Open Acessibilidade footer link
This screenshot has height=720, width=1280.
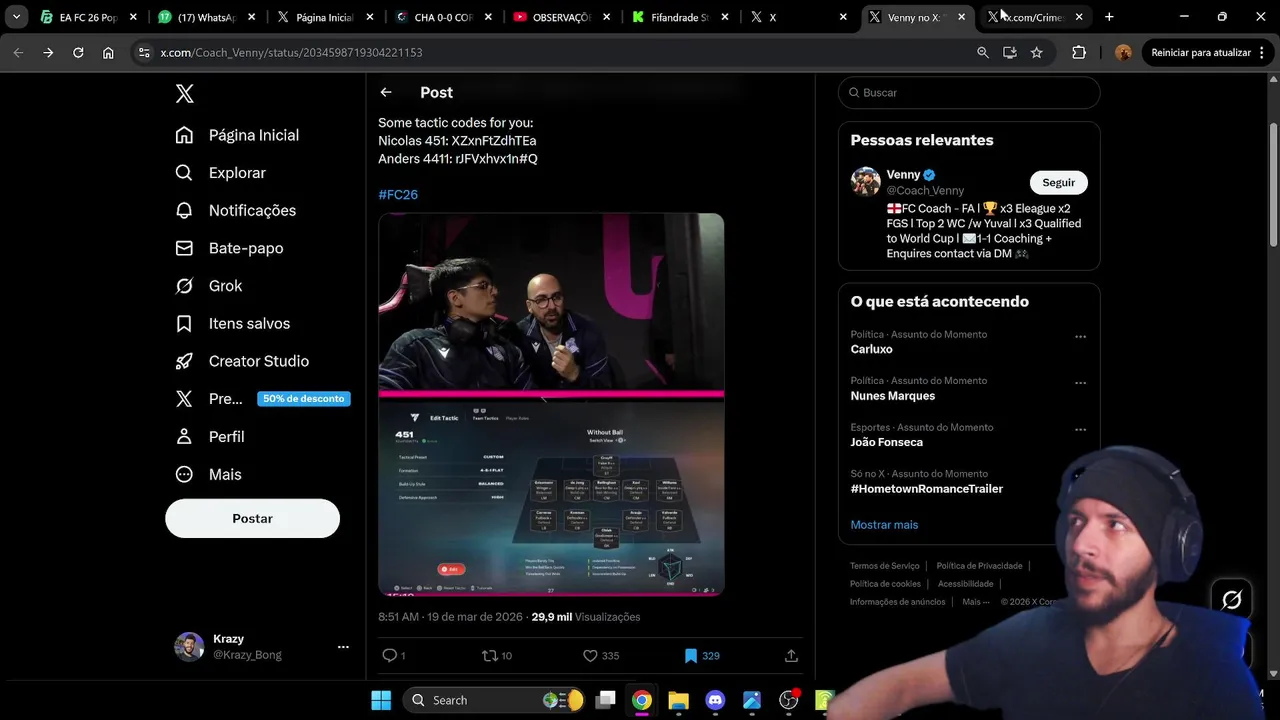965,584
